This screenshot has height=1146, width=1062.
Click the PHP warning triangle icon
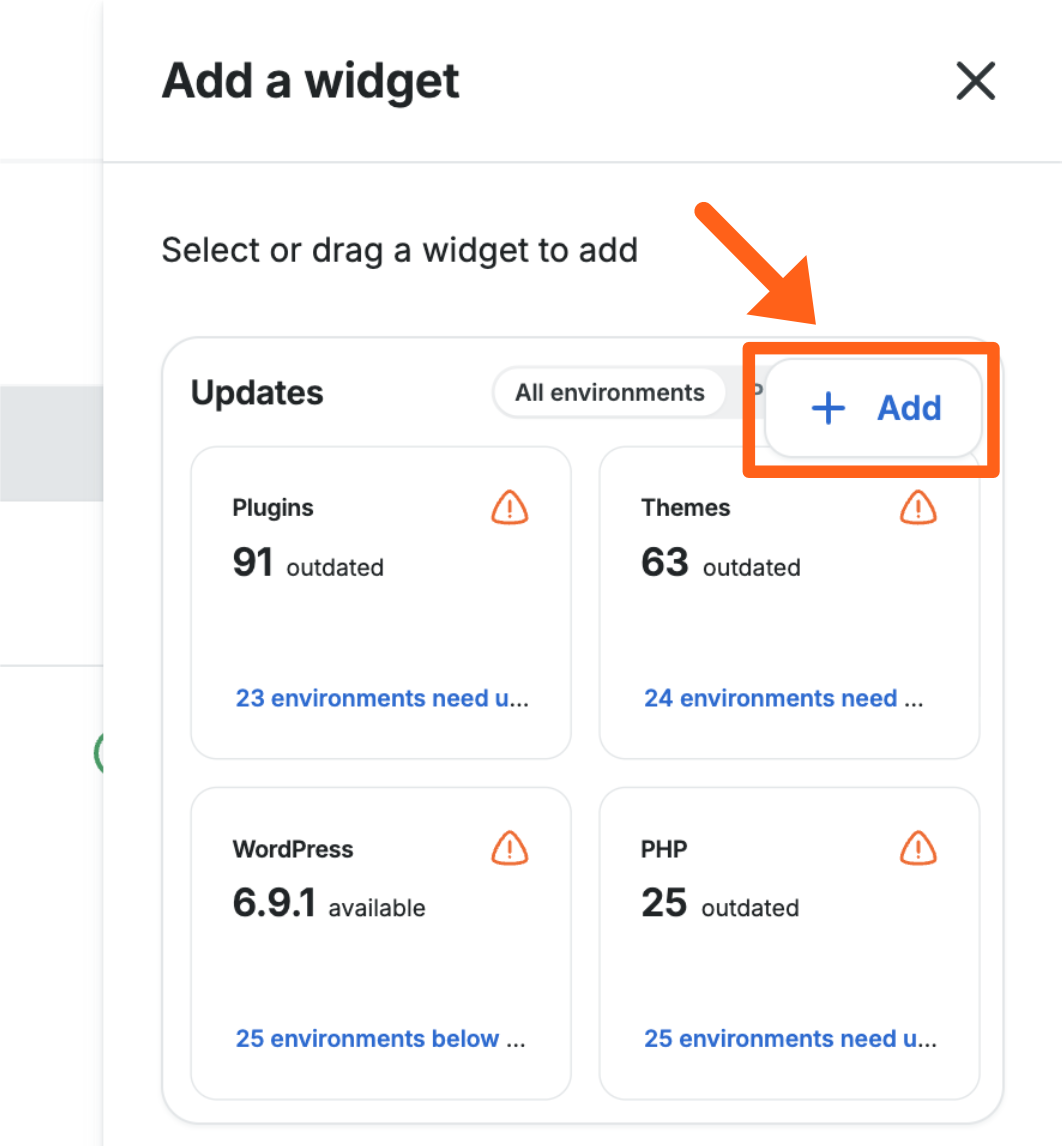(x=918, y=849)
